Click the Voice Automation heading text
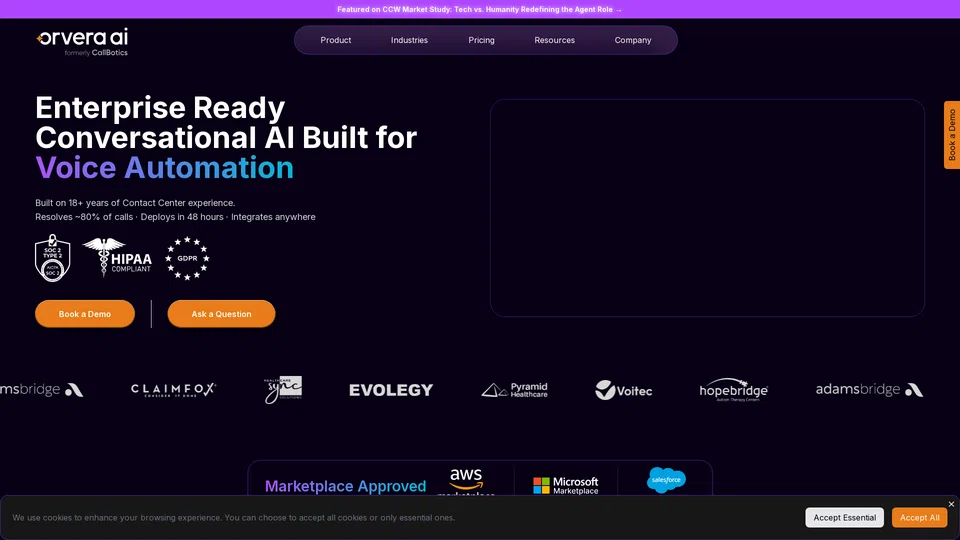This screenshot has height=540, width=960. [164, 168]
